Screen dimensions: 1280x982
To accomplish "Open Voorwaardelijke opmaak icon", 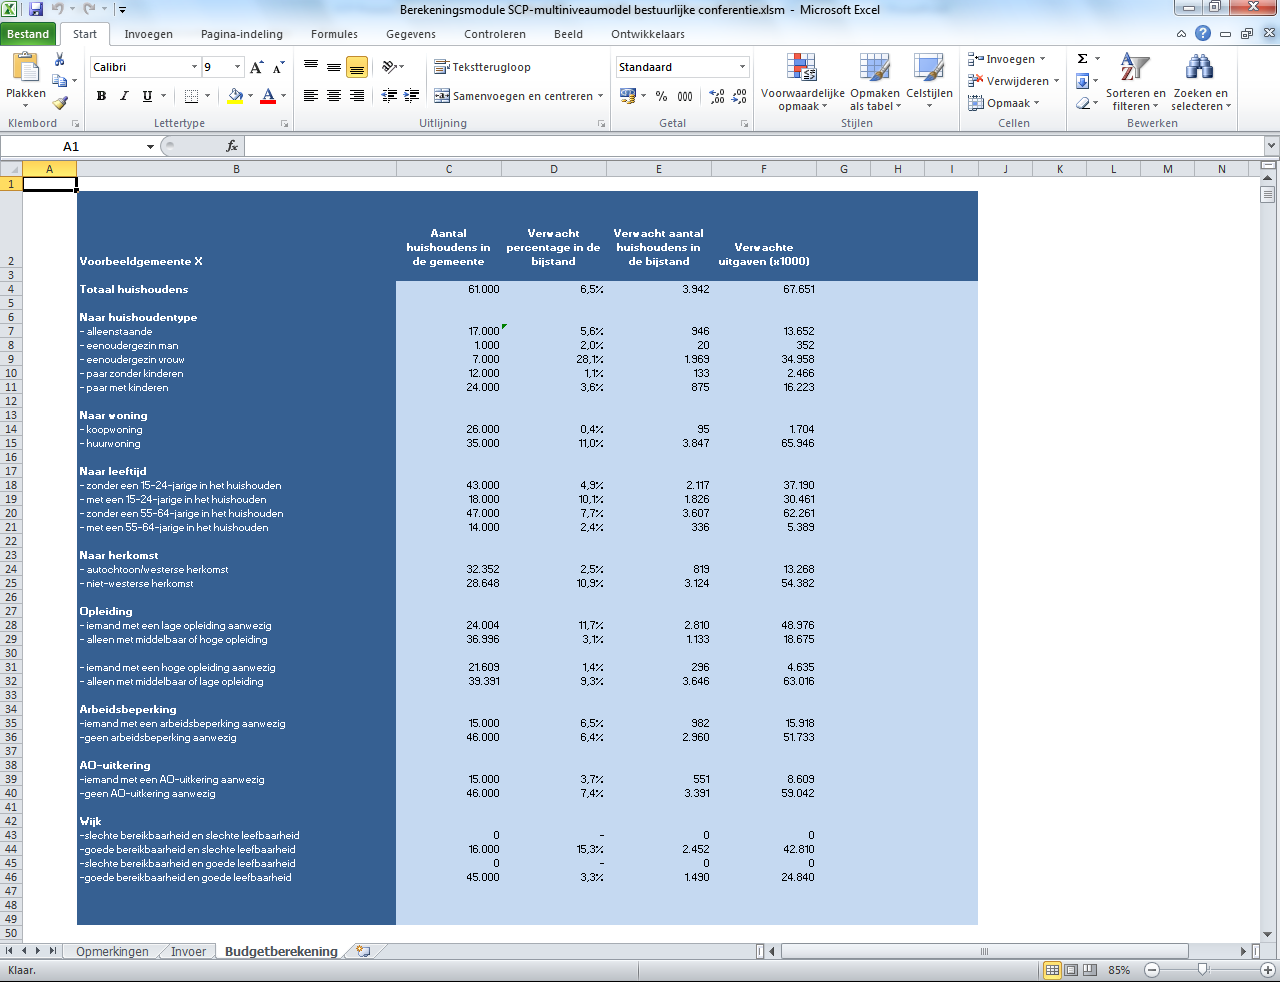I will coord(802,67).
